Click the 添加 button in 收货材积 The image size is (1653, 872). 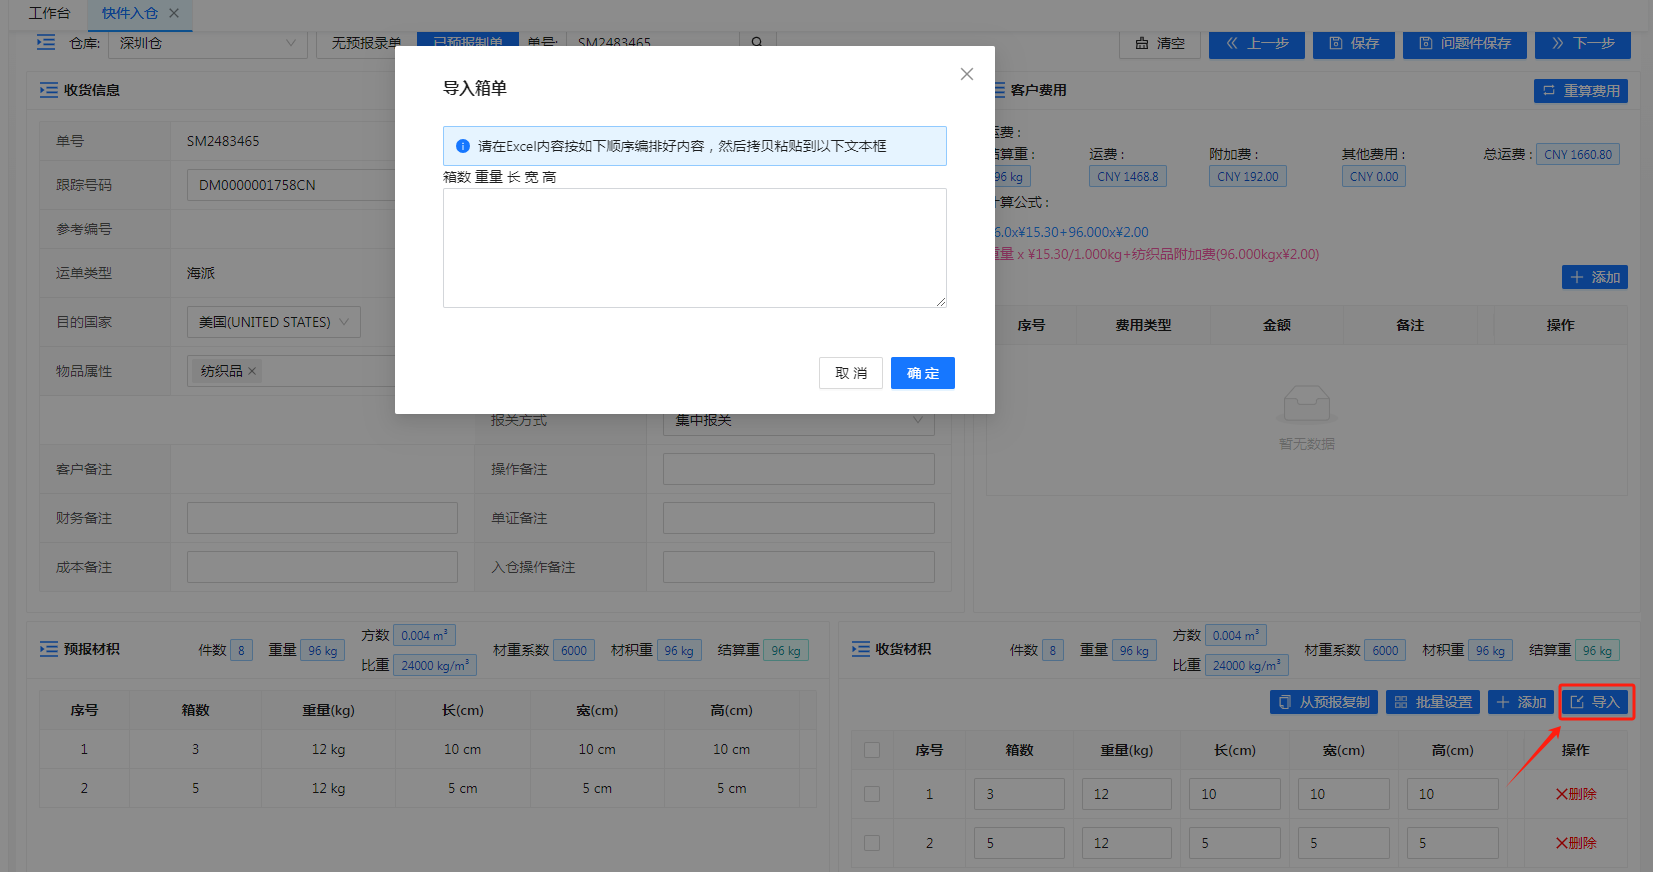pyautogui.click(x=1520, y=702)
